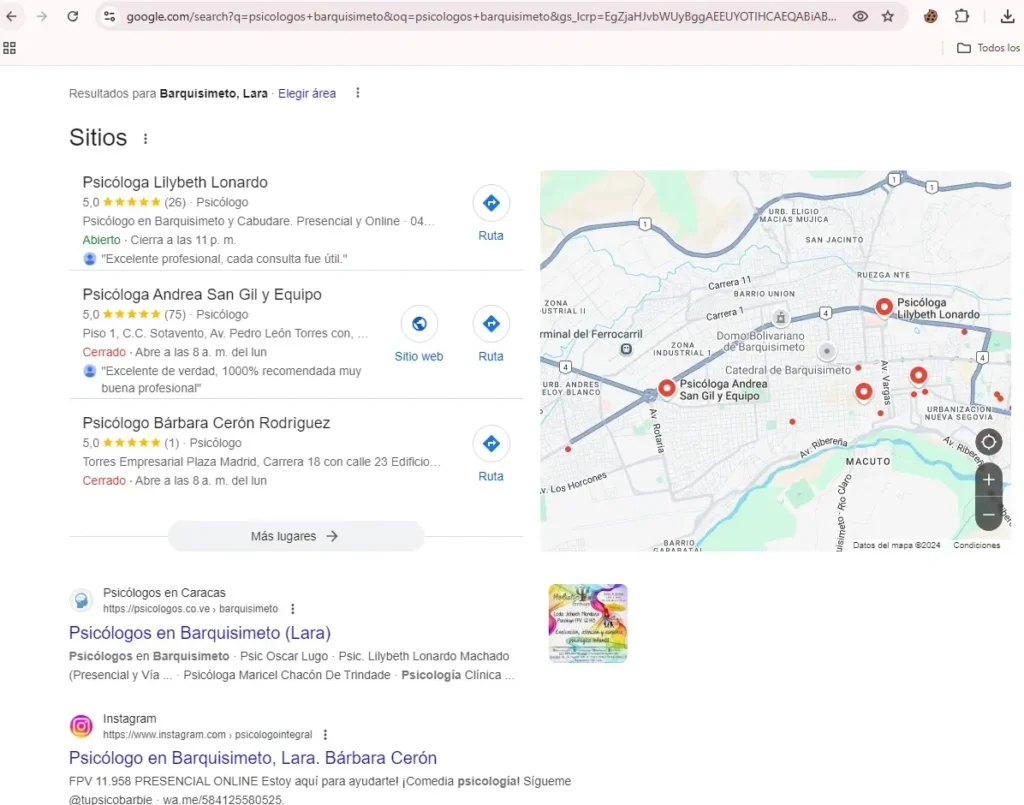Open the browser extensions puzzle icon
The image size is (1024, 805).
[x=962, y=16]
